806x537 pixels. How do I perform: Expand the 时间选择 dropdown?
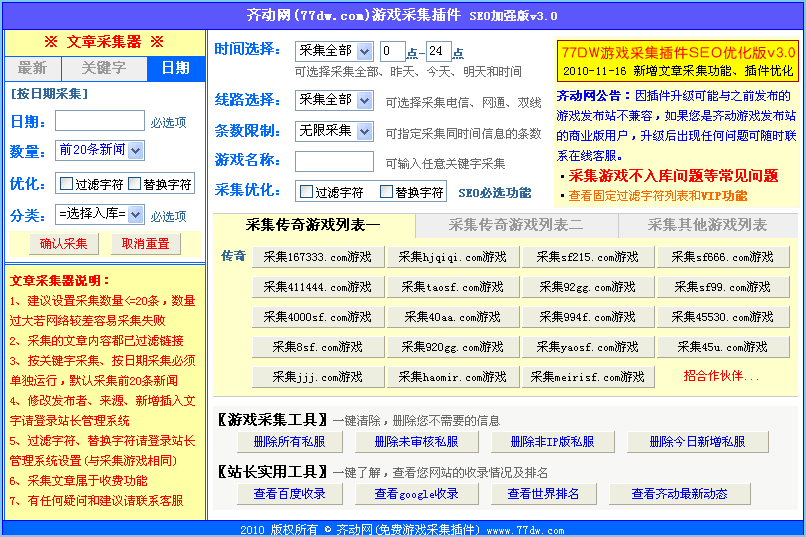pos(334,50)
